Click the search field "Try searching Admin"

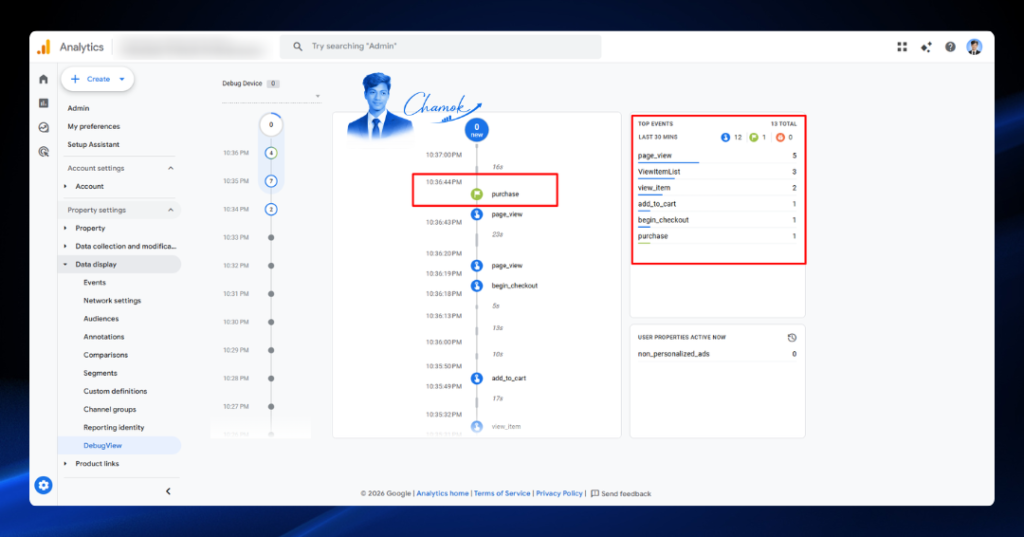click(x=441, y=46)
